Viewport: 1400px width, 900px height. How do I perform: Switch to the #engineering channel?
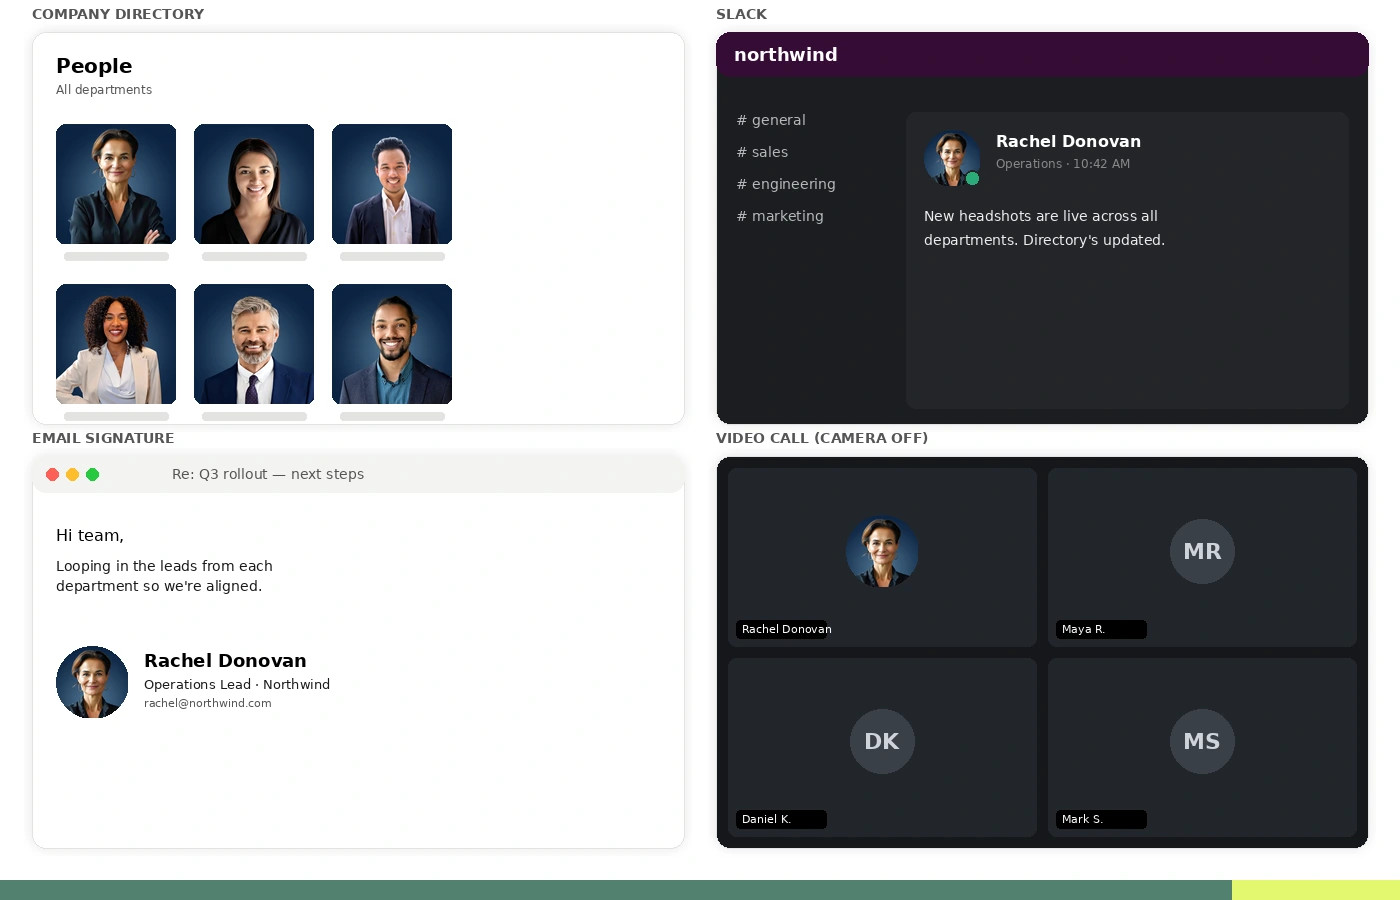point(786,184)
